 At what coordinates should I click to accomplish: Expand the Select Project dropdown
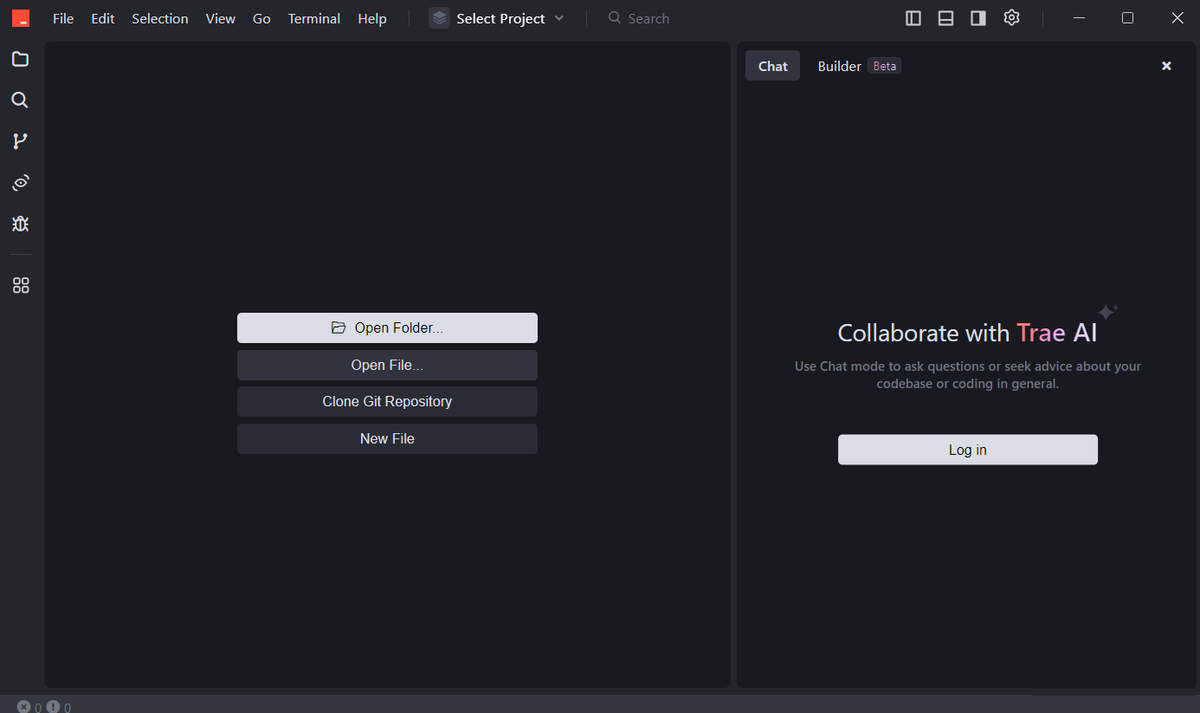tap(498, 18)
